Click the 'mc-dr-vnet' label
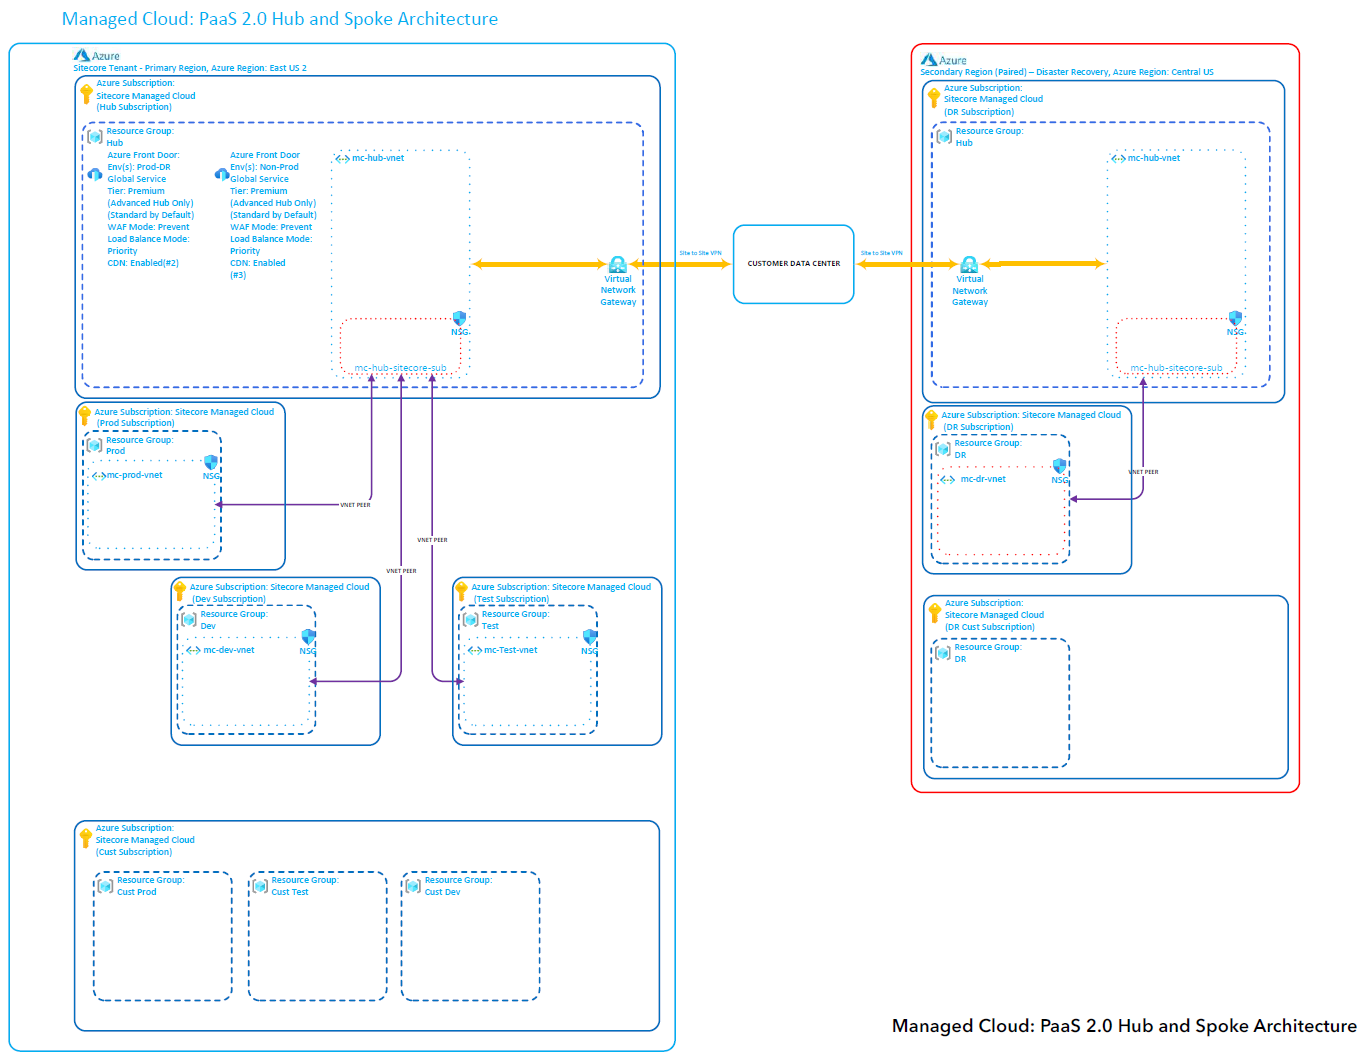 pos(983,479)
